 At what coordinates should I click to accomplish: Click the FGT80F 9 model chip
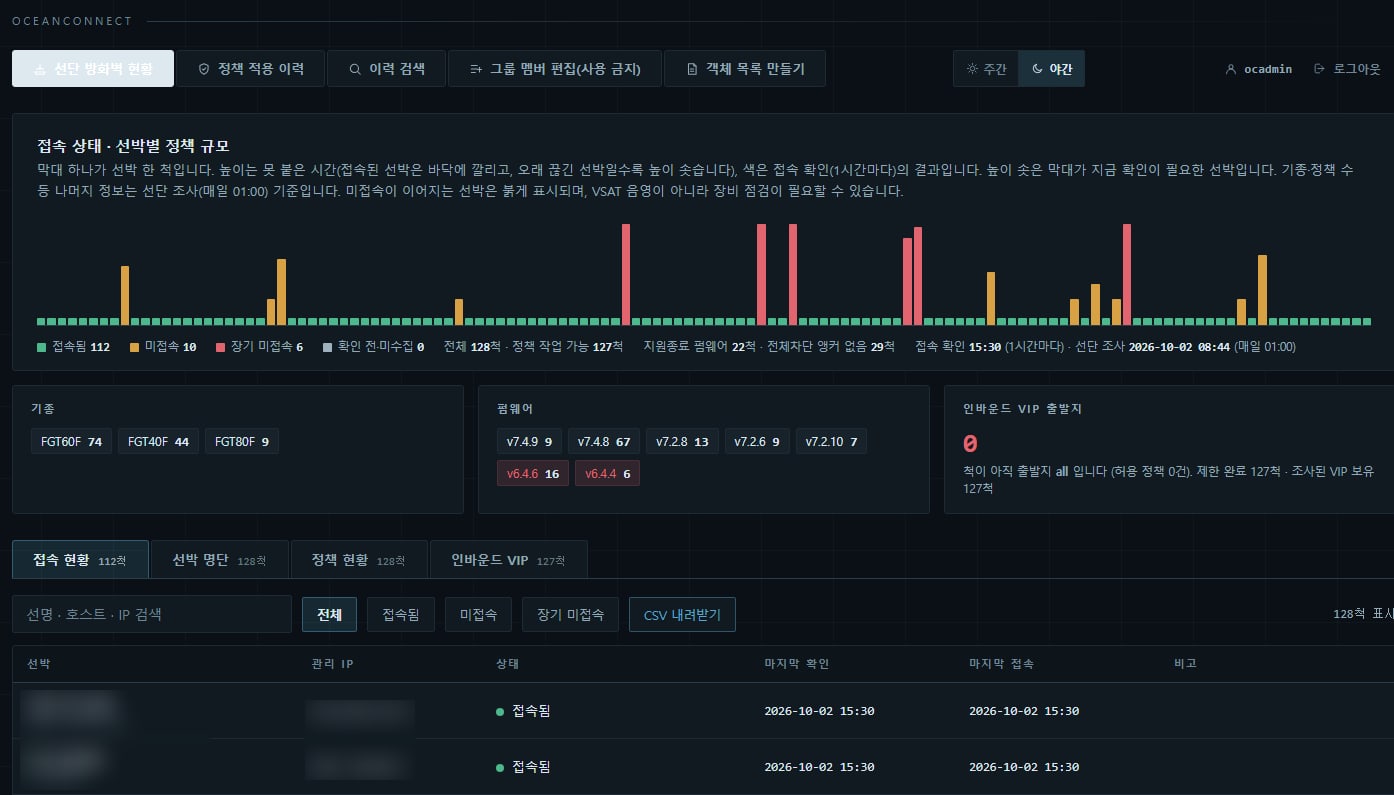(x=242, y=441)
